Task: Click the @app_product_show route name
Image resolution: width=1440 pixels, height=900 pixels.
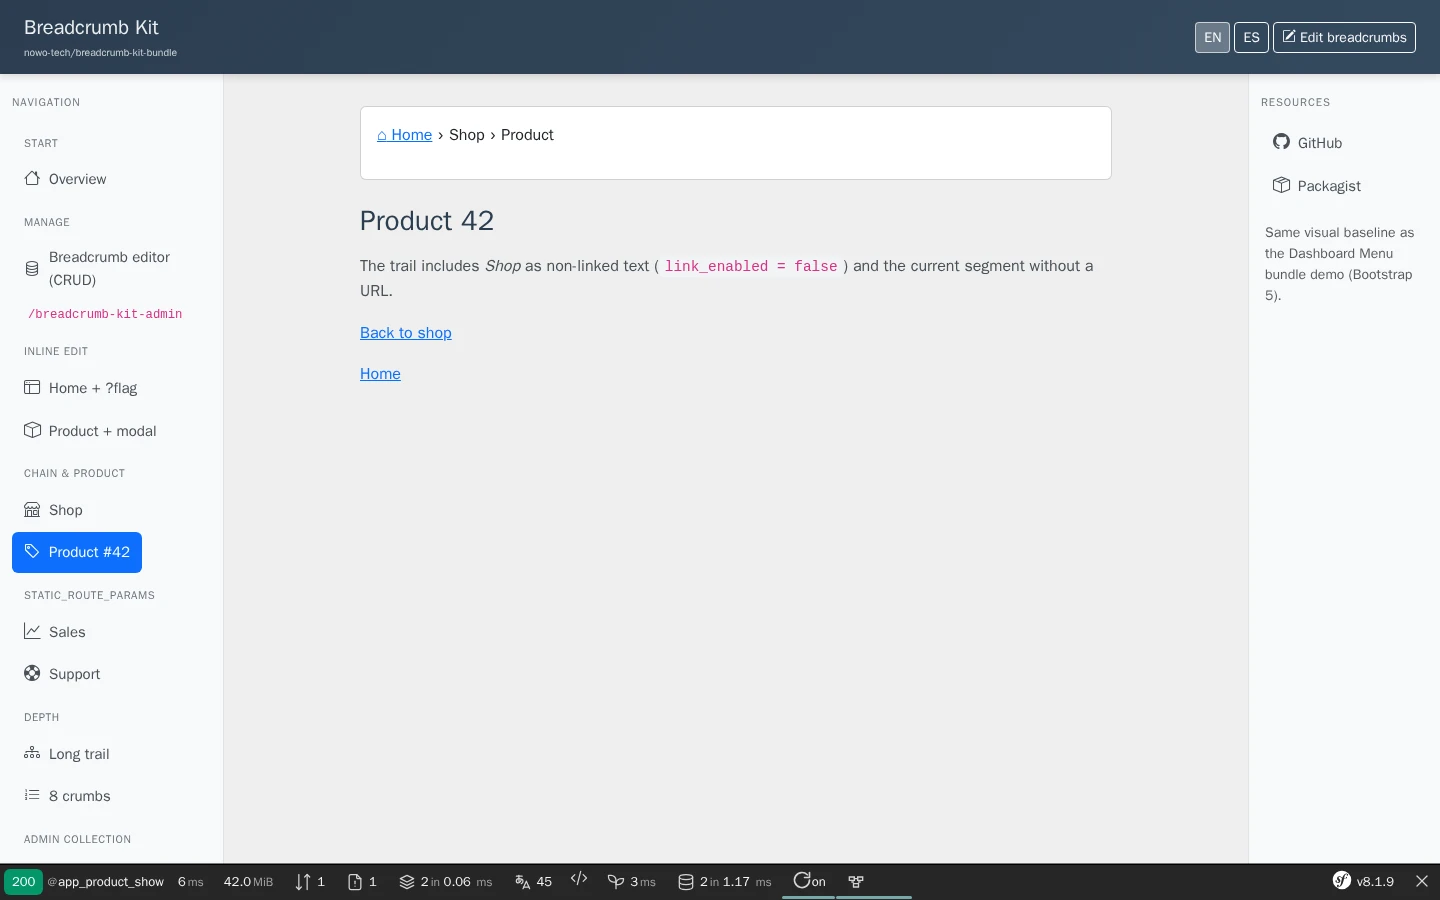Action: click(106, 882)
